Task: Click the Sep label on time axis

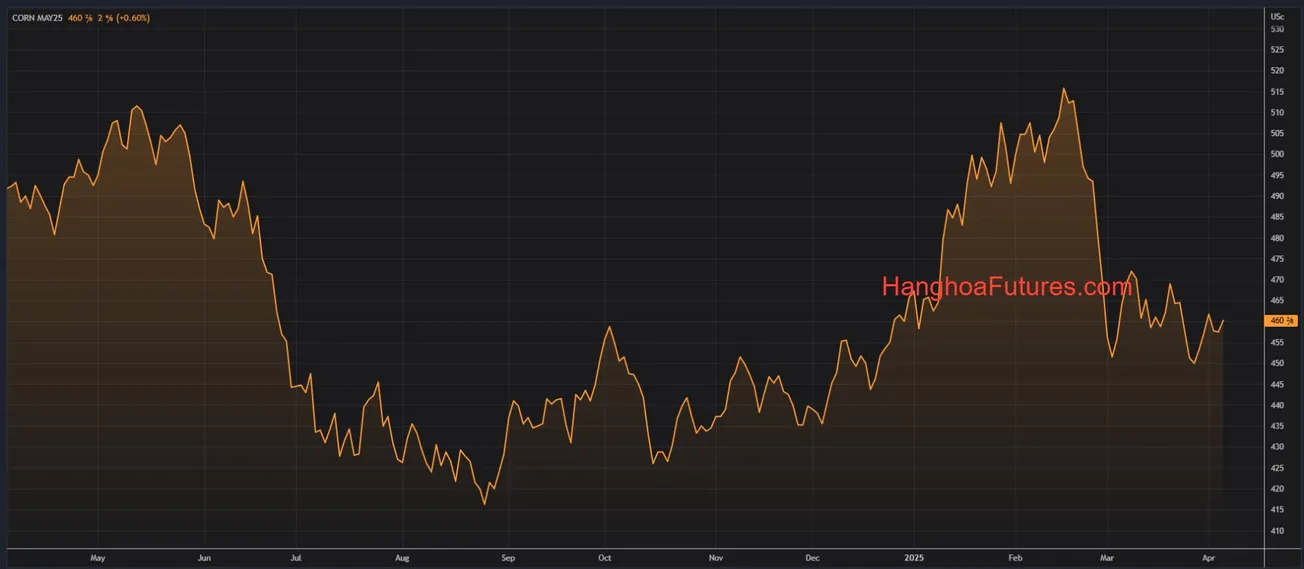Action: 508,558
